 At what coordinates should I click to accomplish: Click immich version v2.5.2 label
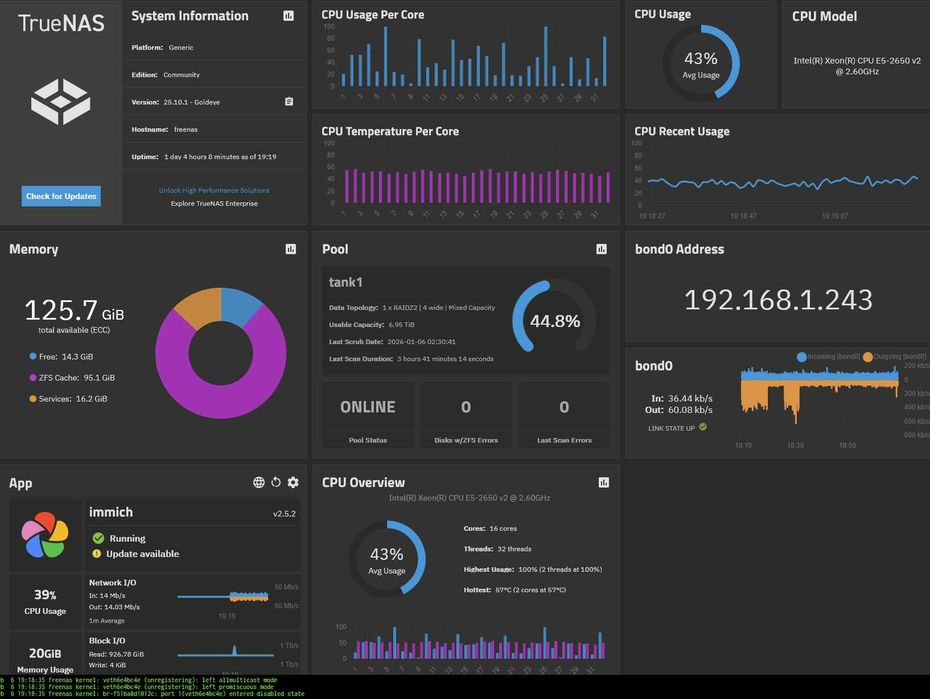[x=284, y=513]
